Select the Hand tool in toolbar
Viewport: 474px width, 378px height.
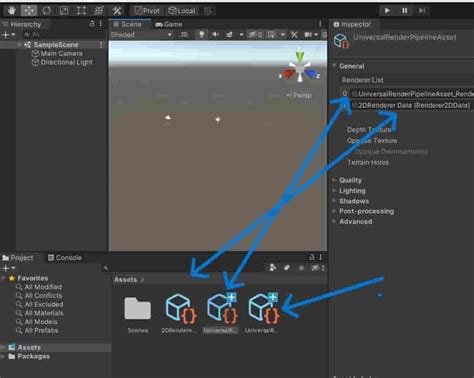click(11, 11)
